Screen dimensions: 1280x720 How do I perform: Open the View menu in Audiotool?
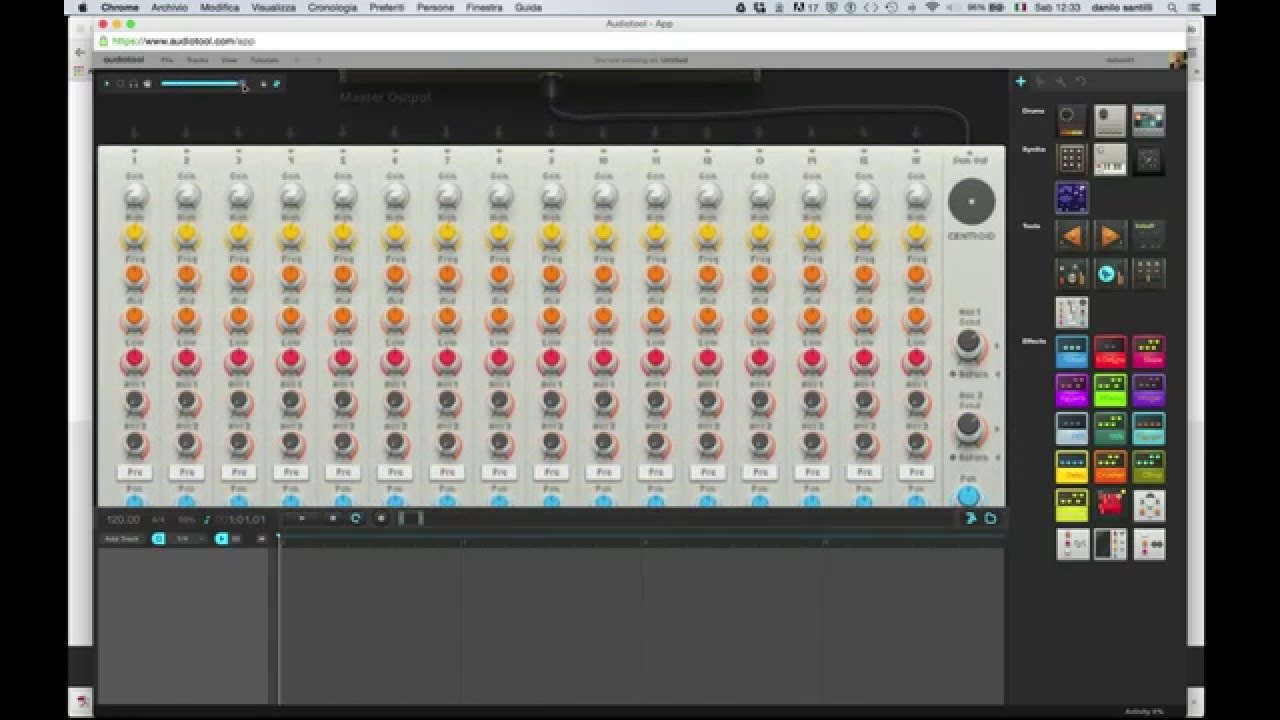point(228,60)
